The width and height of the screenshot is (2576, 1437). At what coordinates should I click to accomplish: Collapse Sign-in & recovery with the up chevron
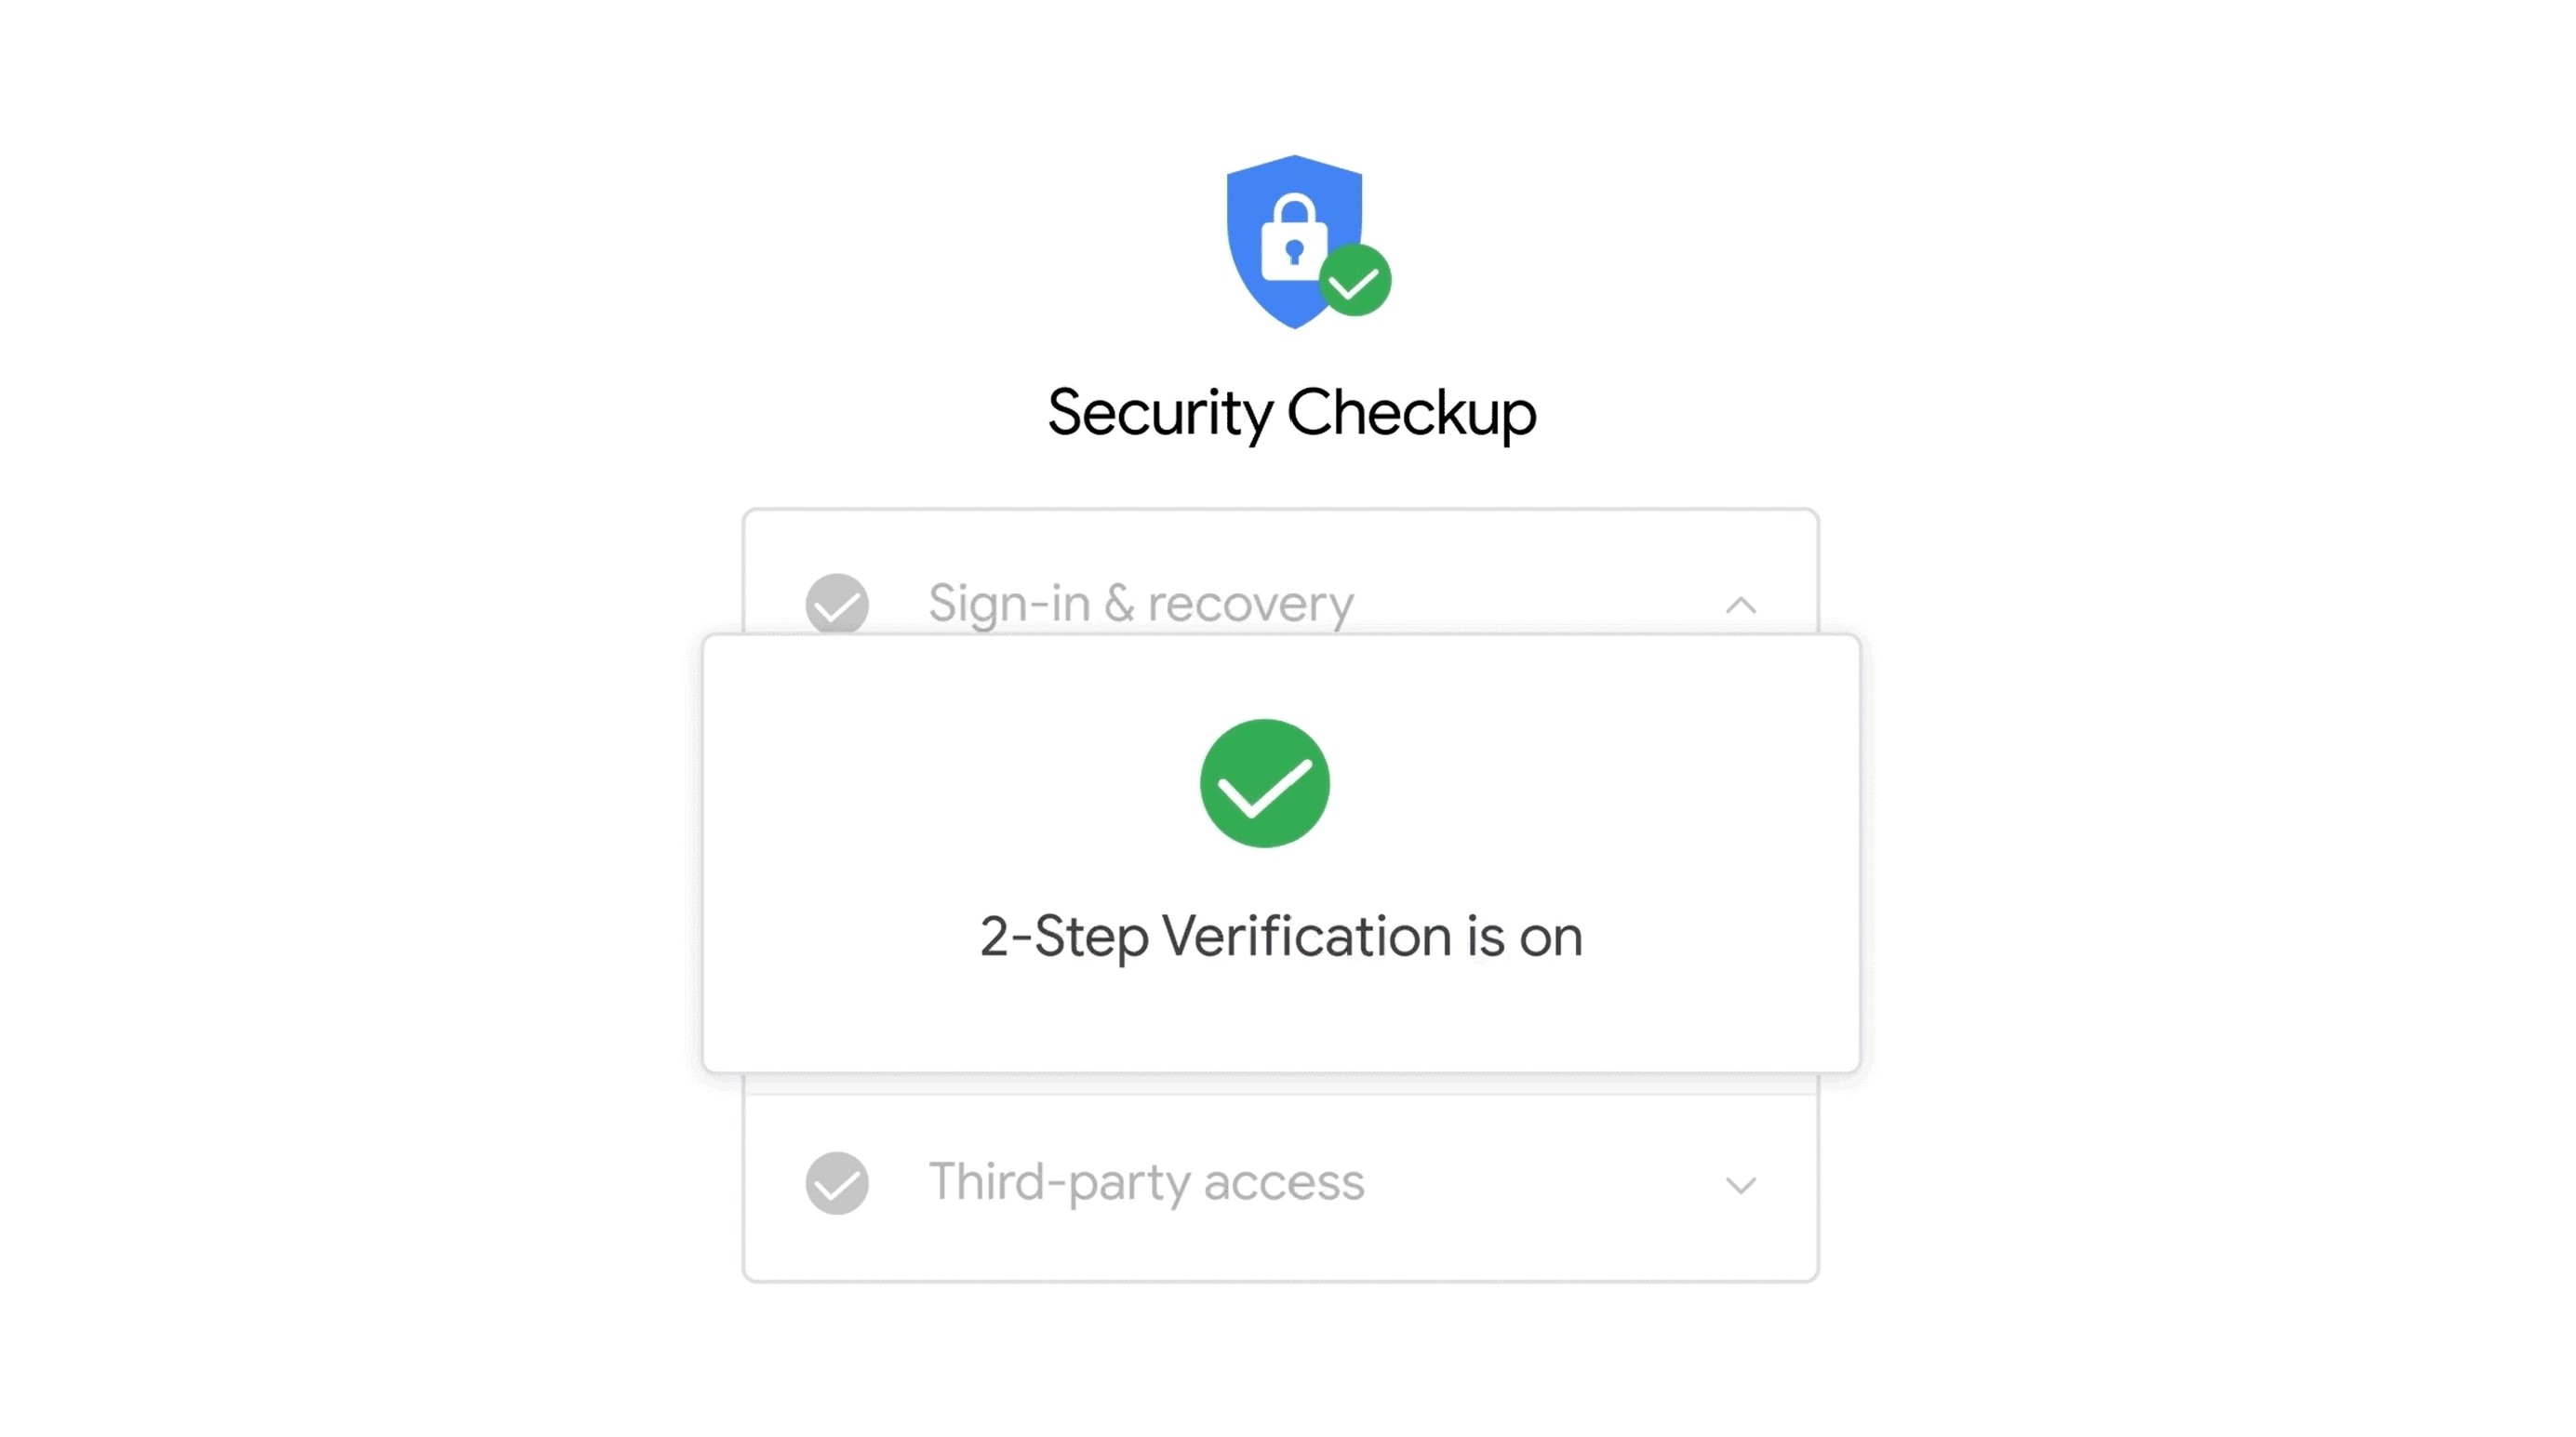click(1741, 605)
